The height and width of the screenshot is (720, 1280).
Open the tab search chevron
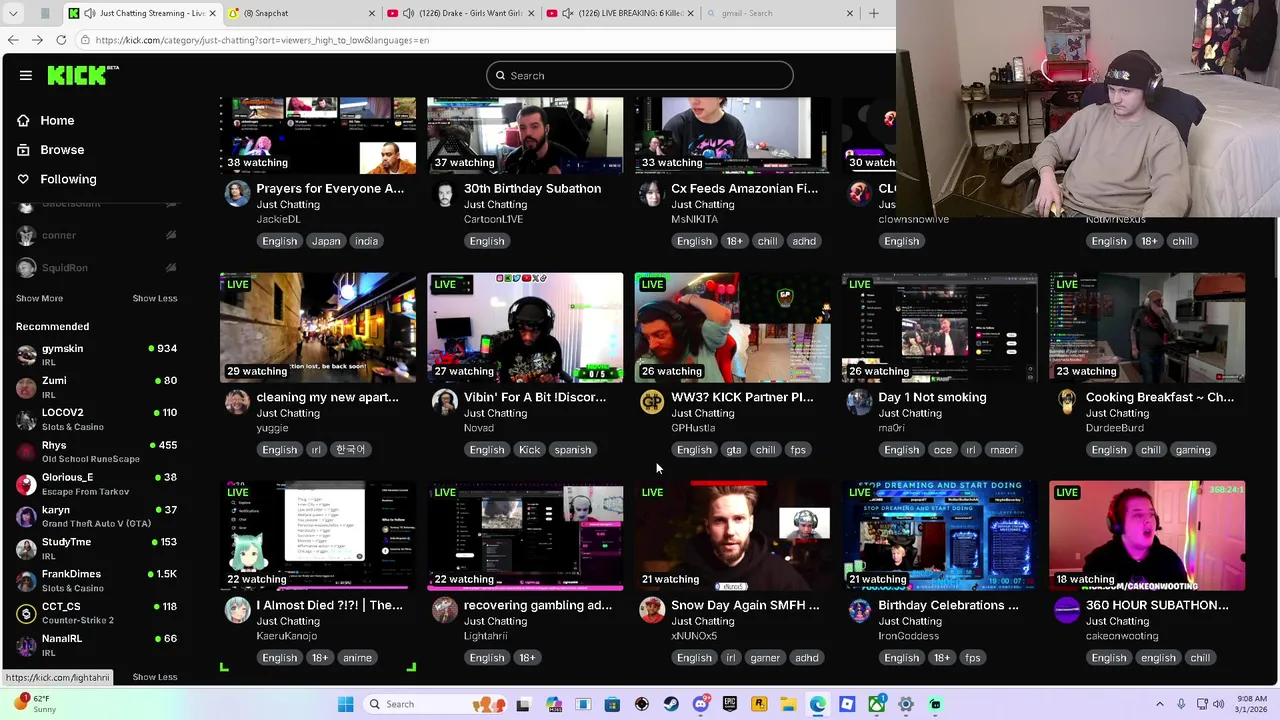15,13
